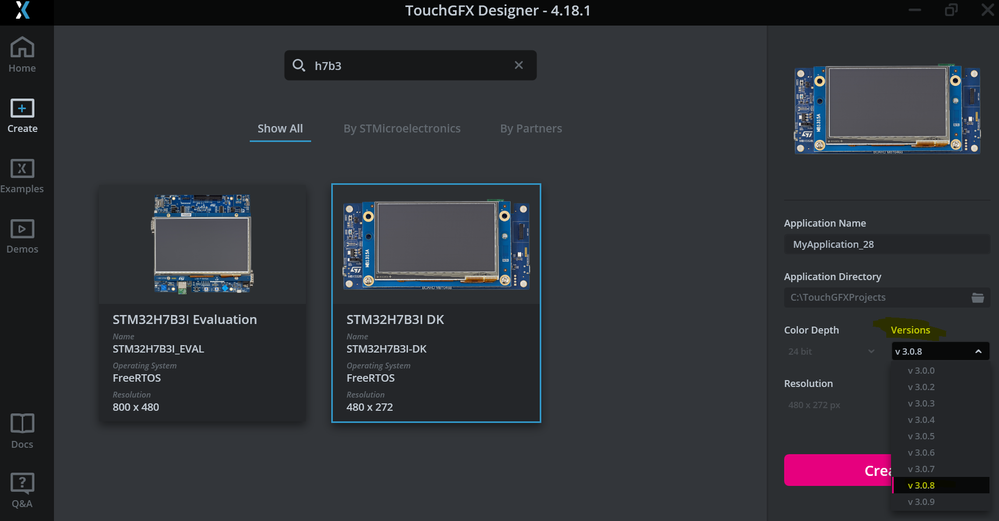Browse for application directory folder icon
The image size is (999, 521).
click(977, 297)
